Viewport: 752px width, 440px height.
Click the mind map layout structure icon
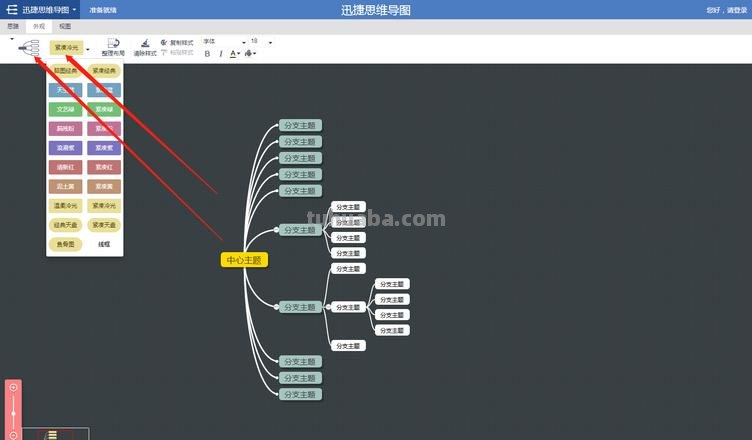pos(29,47)
